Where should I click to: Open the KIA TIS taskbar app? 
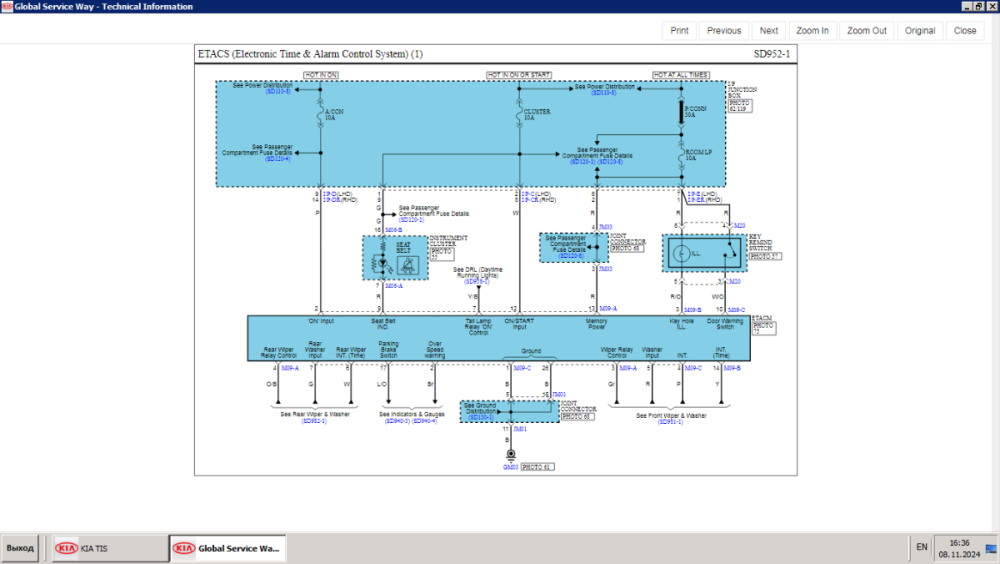(110, 548)
